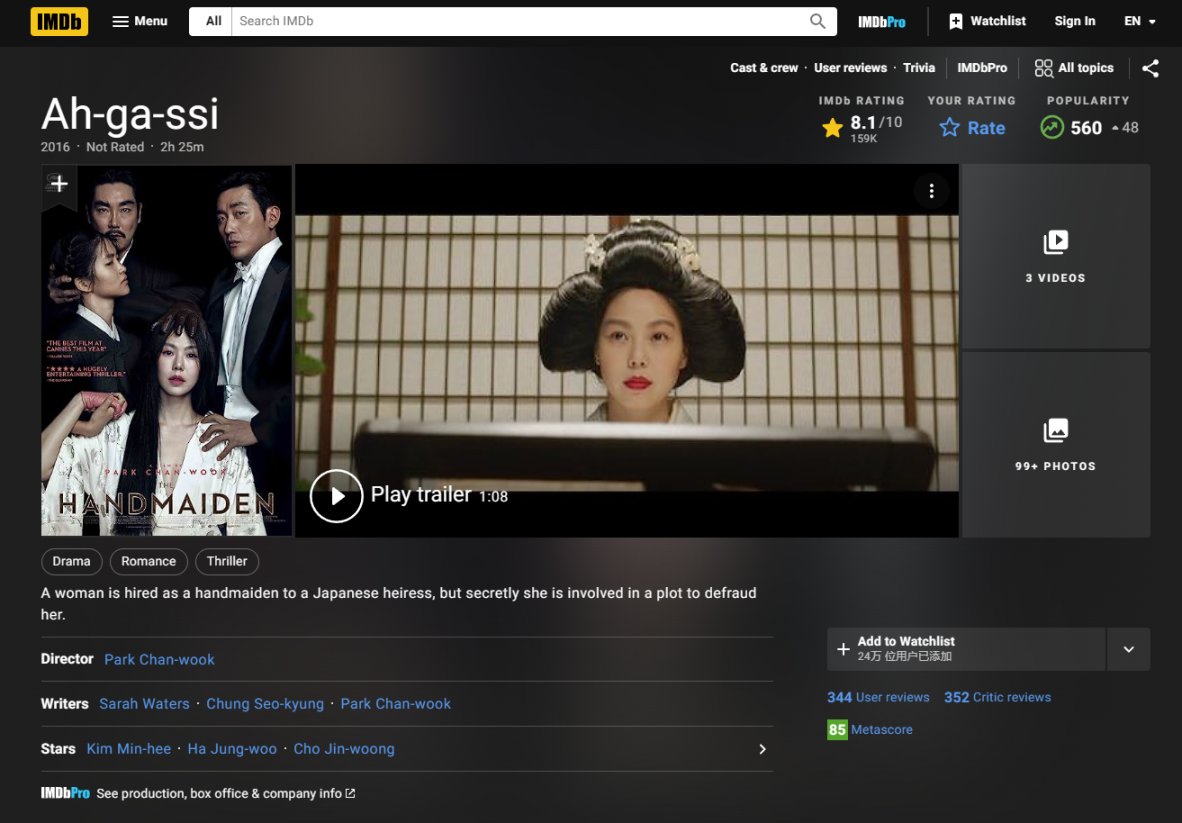Image resolution: width=1182 pixels, height=823 pixels.
Task: Open 352 Critic reviews
Action: [997, 698]
